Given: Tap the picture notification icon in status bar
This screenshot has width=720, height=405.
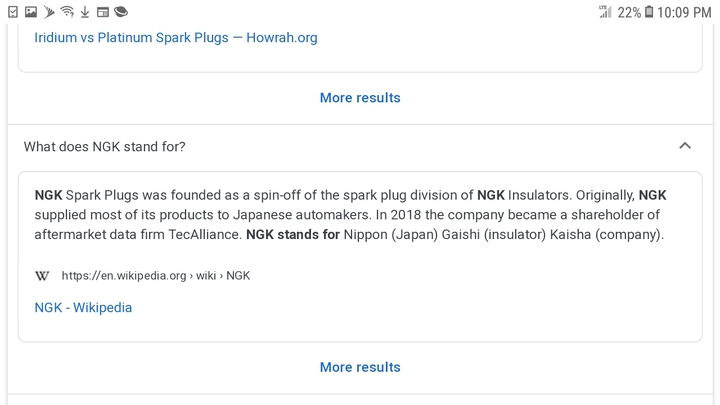Looking at the screenshot, I should click(31, 12).
